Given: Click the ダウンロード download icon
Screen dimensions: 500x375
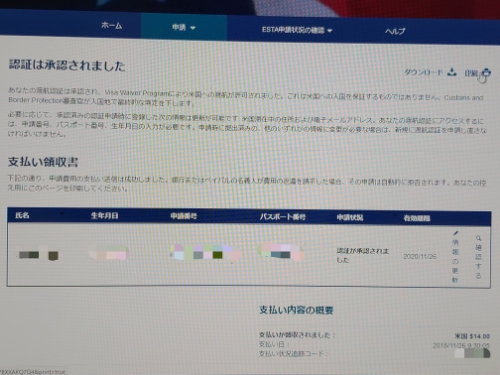Looking at the screenshot, I should tap(452, 72).
